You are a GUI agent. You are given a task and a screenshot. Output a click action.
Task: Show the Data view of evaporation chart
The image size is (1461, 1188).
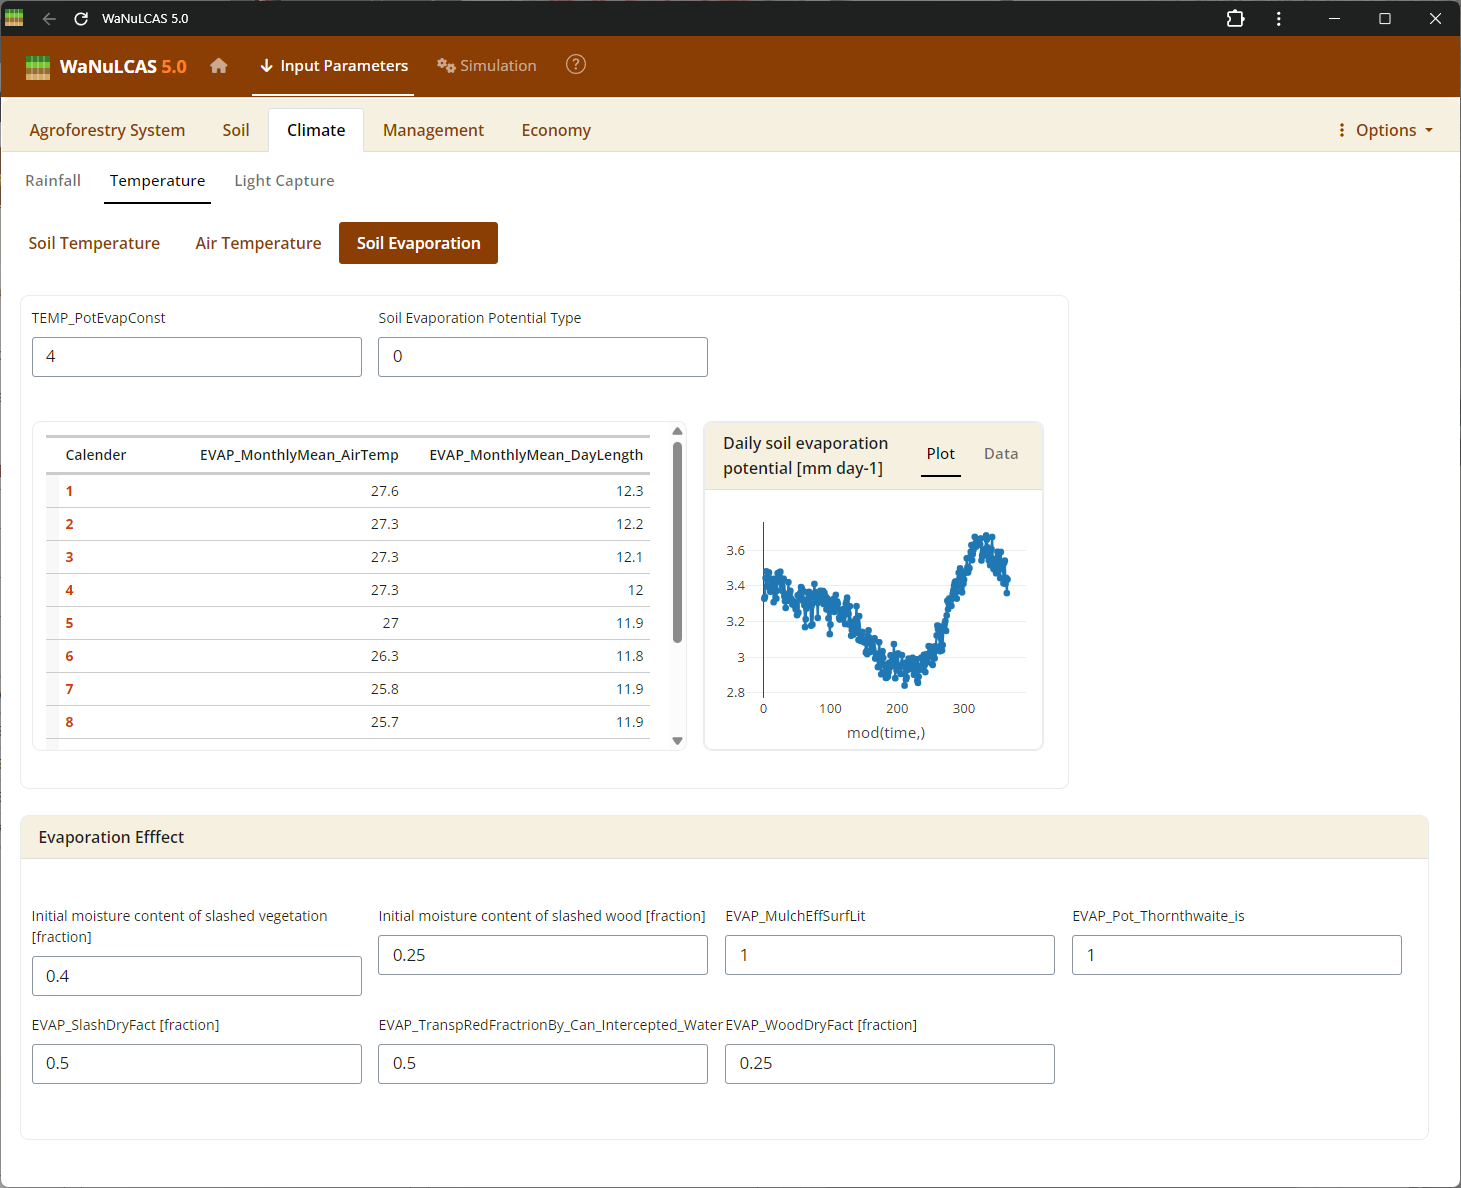click(x=1000, y=454)
